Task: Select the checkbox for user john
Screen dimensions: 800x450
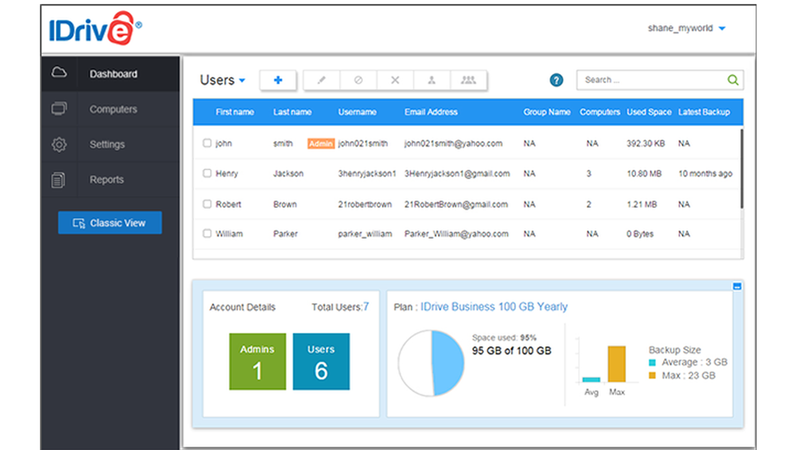Action: [207, 143]
